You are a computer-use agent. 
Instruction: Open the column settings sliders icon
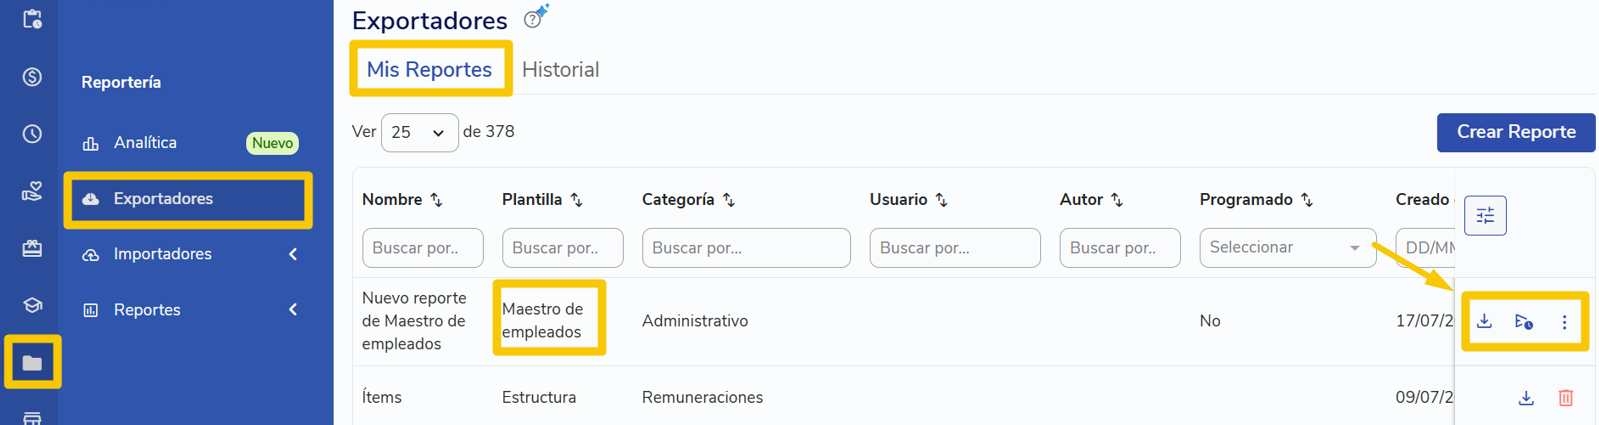coord(1485,215)
